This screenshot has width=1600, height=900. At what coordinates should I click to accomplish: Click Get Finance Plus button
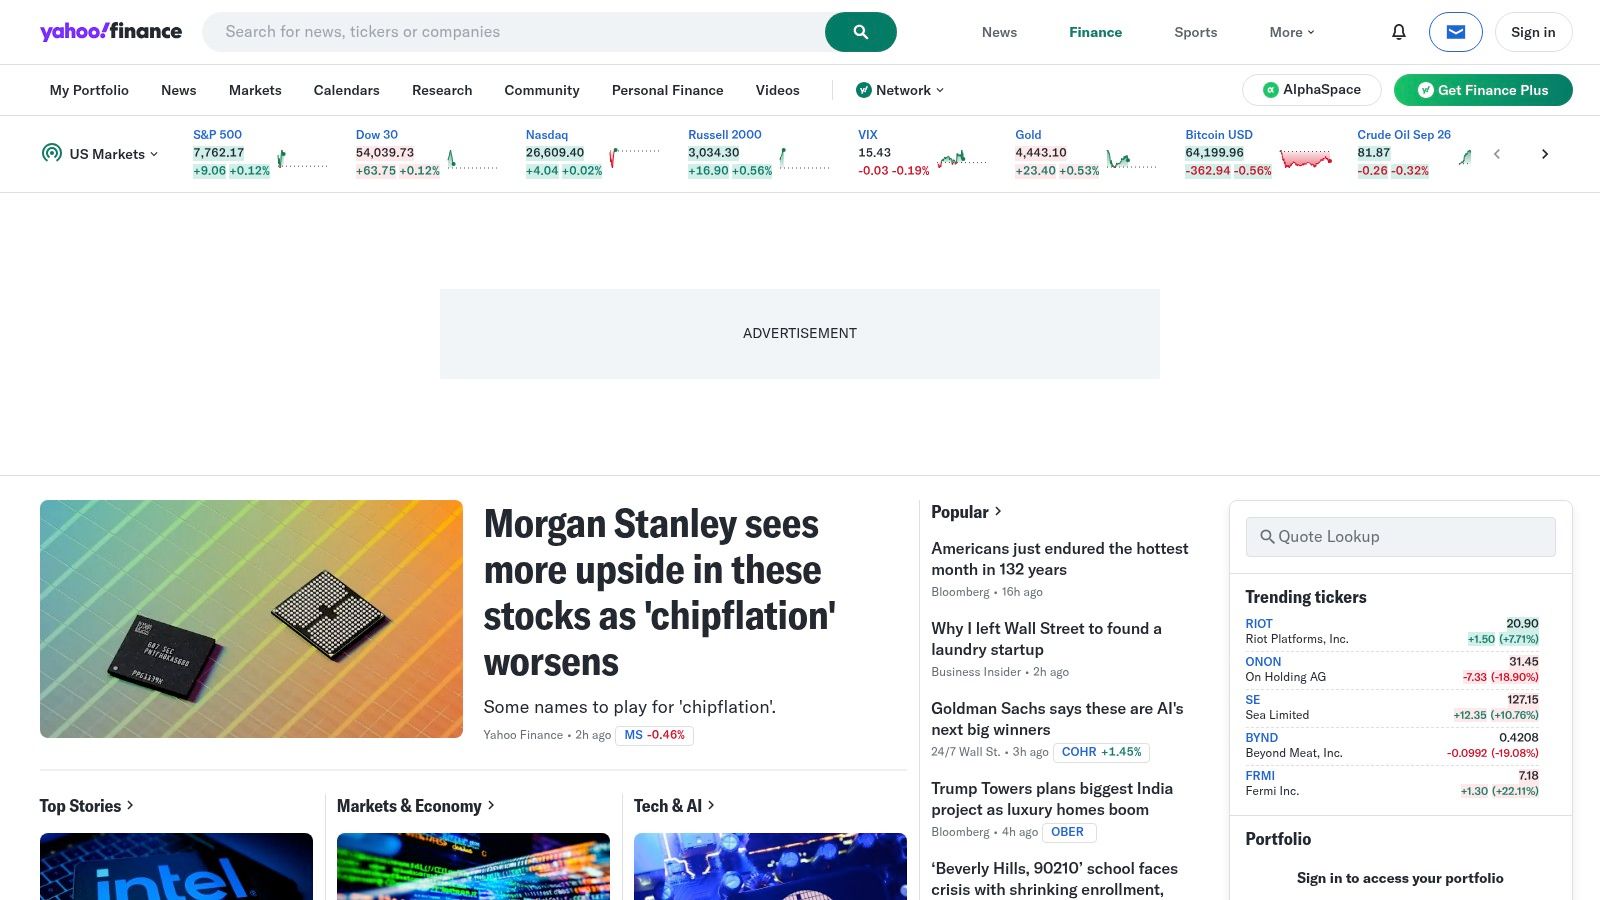point(1483,90)
